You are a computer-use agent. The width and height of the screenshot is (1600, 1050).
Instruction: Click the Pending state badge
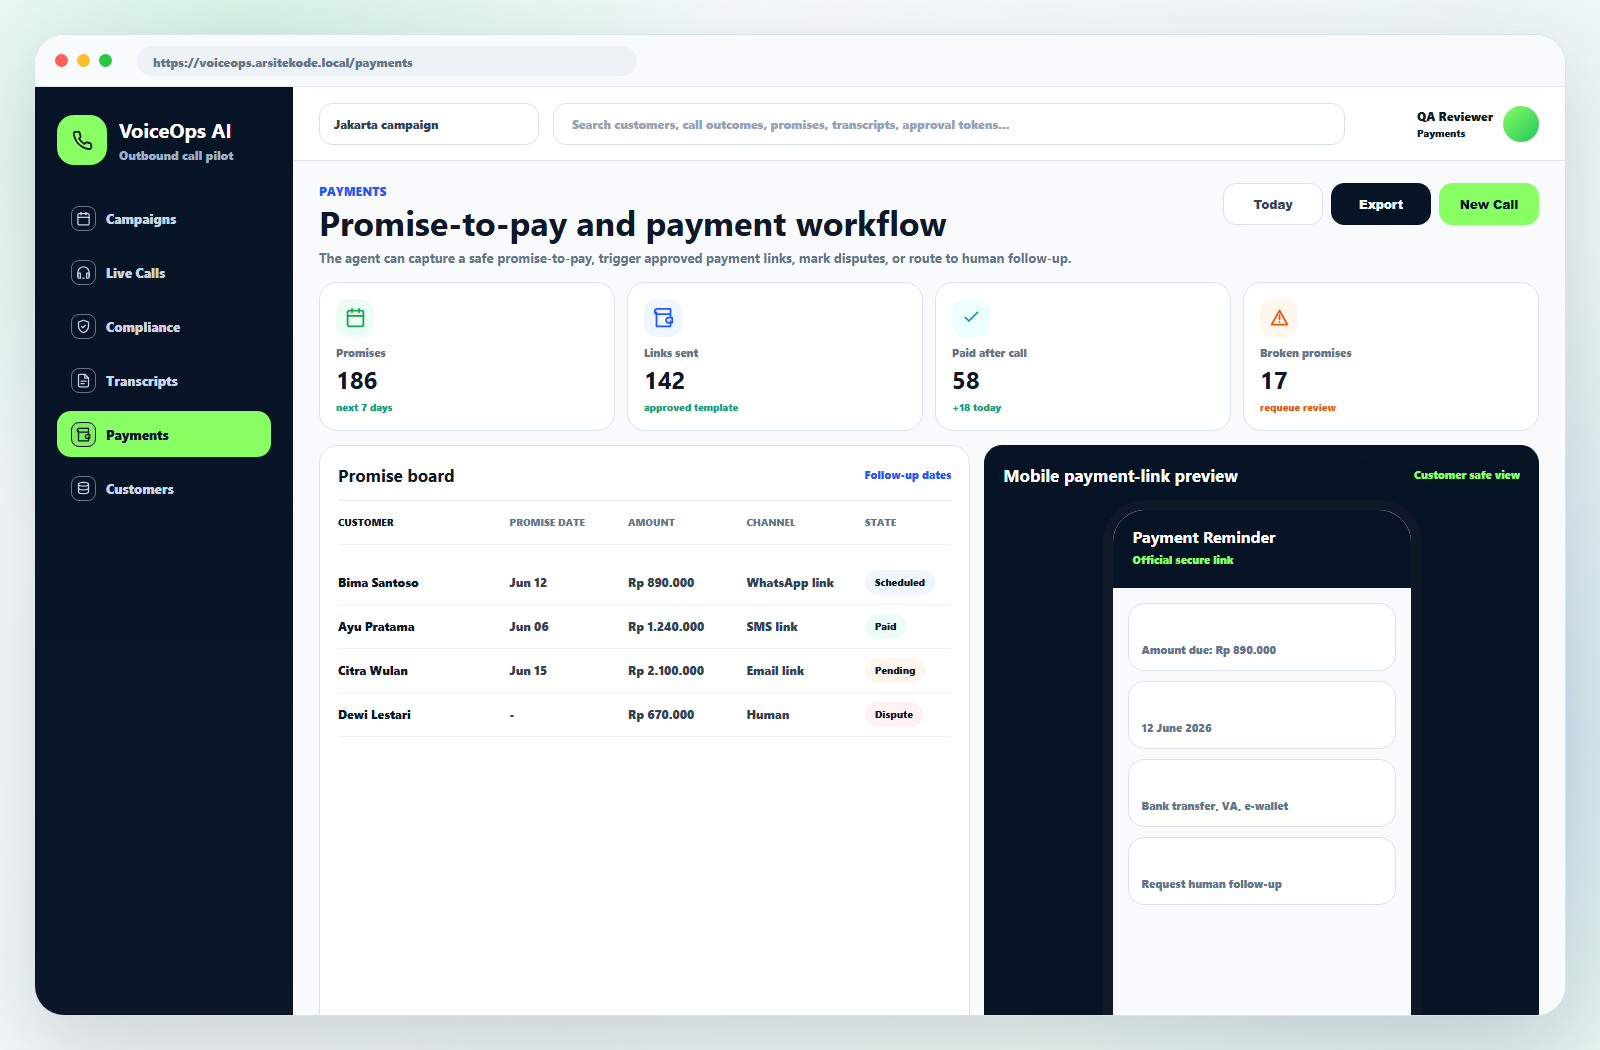coord(895,671)
